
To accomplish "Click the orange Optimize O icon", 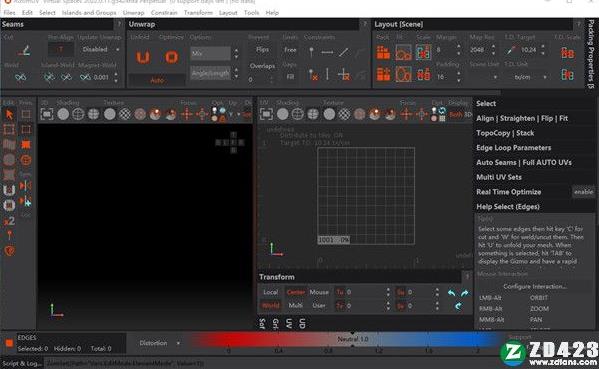I will click(172, 57).
